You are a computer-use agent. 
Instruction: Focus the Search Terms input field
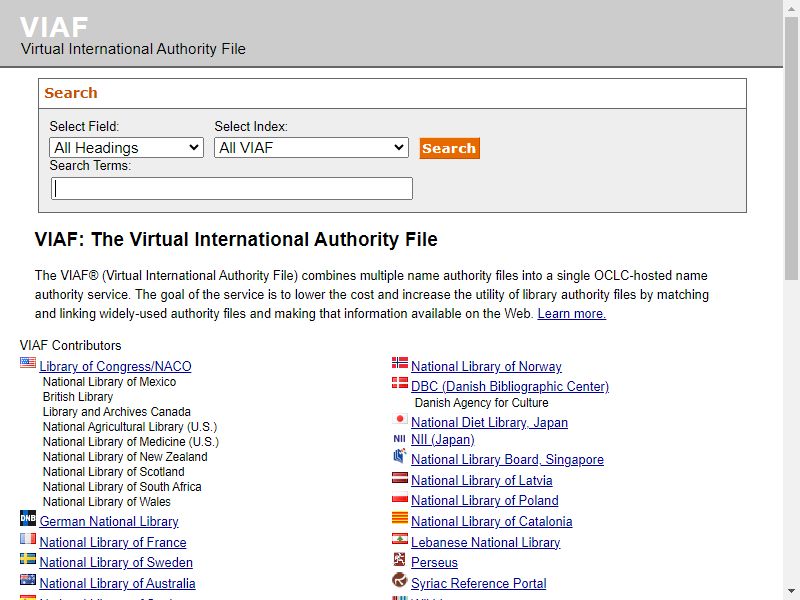click(232, 188)
